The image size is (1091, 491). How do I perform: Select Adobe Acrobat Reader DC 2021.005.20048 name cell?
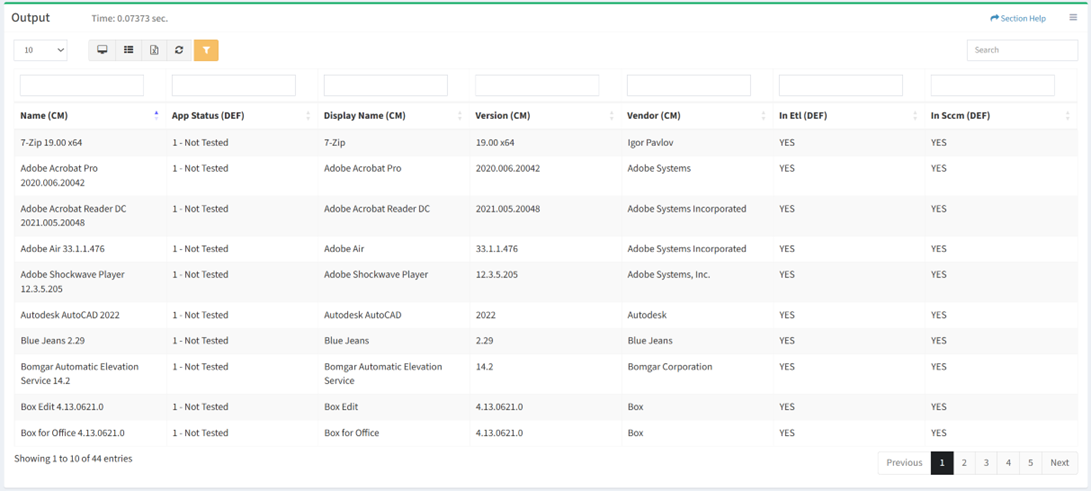[x=90, y=216]
